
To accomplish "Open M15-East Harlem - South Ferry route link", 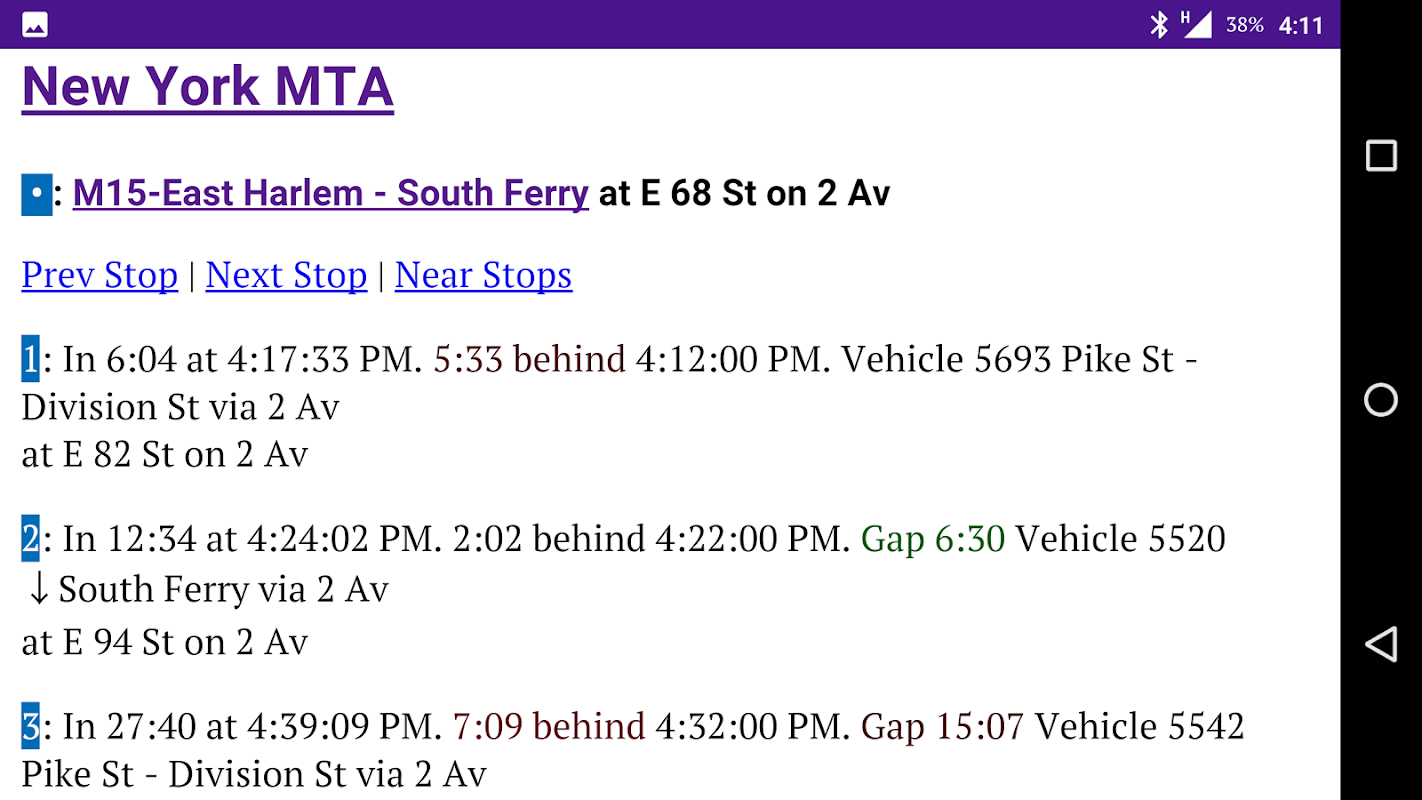I will point(331,193).
